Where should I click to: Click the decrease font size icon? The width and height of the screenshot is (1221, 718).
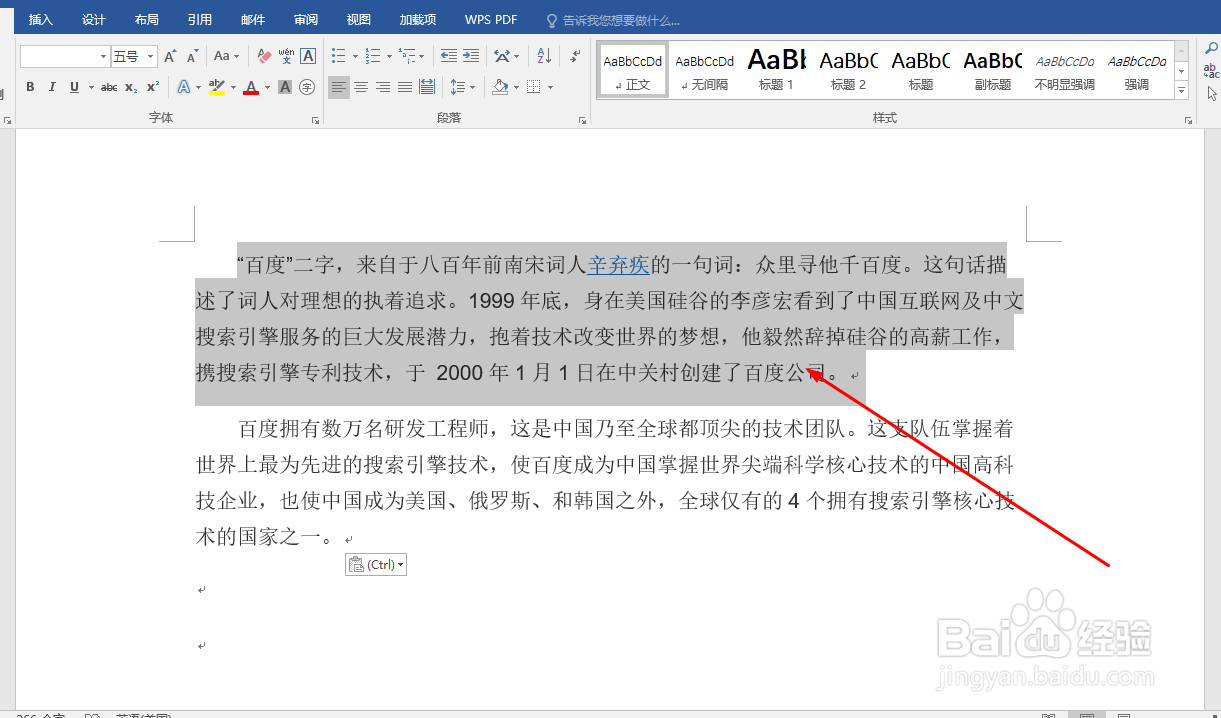click(x=190, y=56)
